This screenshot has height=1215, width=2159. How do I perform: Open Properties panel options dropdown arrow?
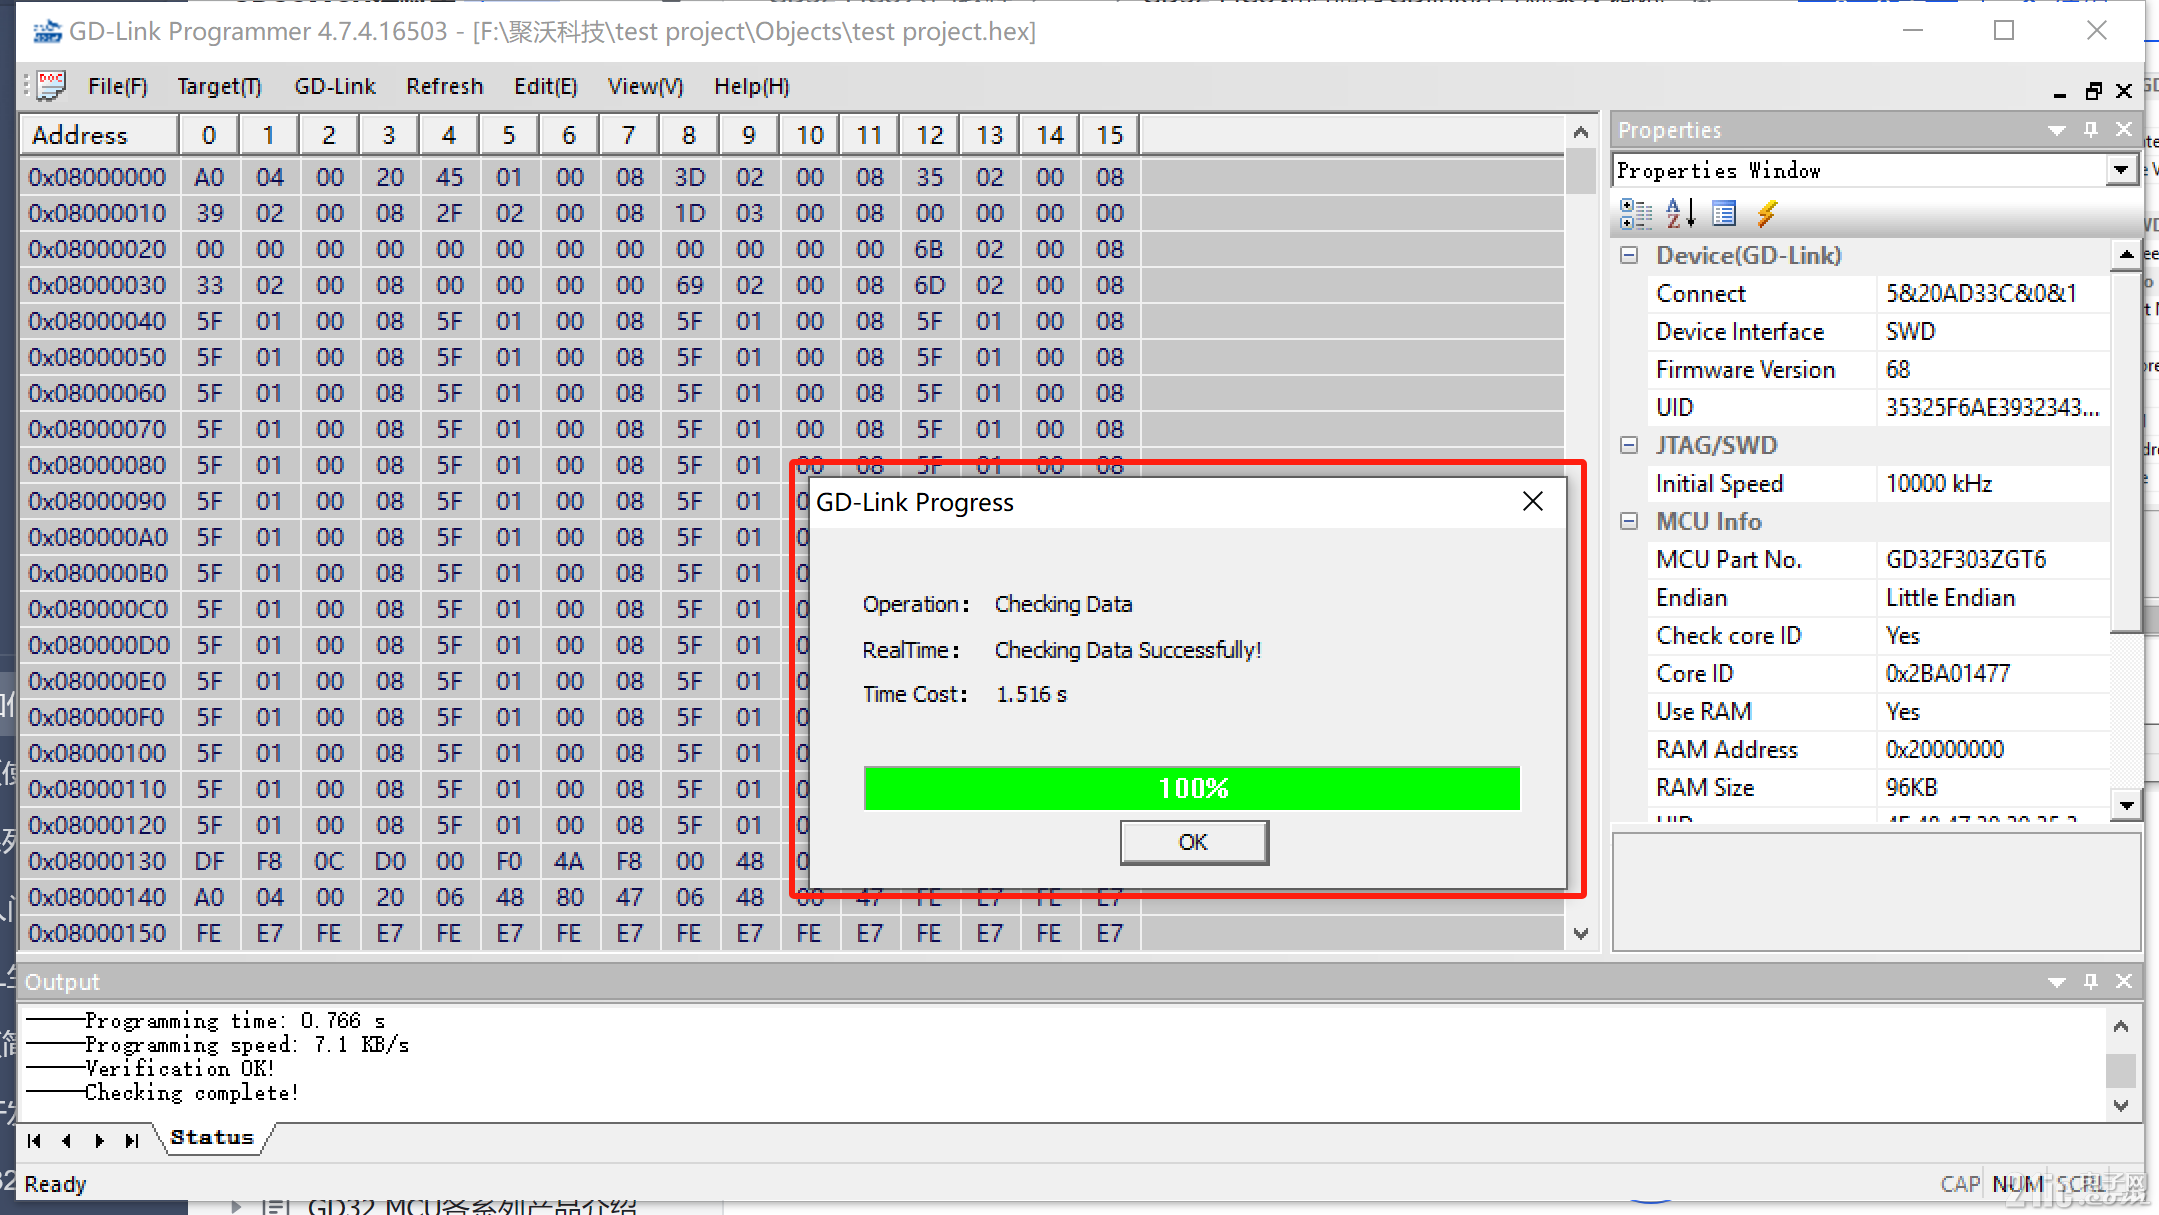tap(2057, 130)
